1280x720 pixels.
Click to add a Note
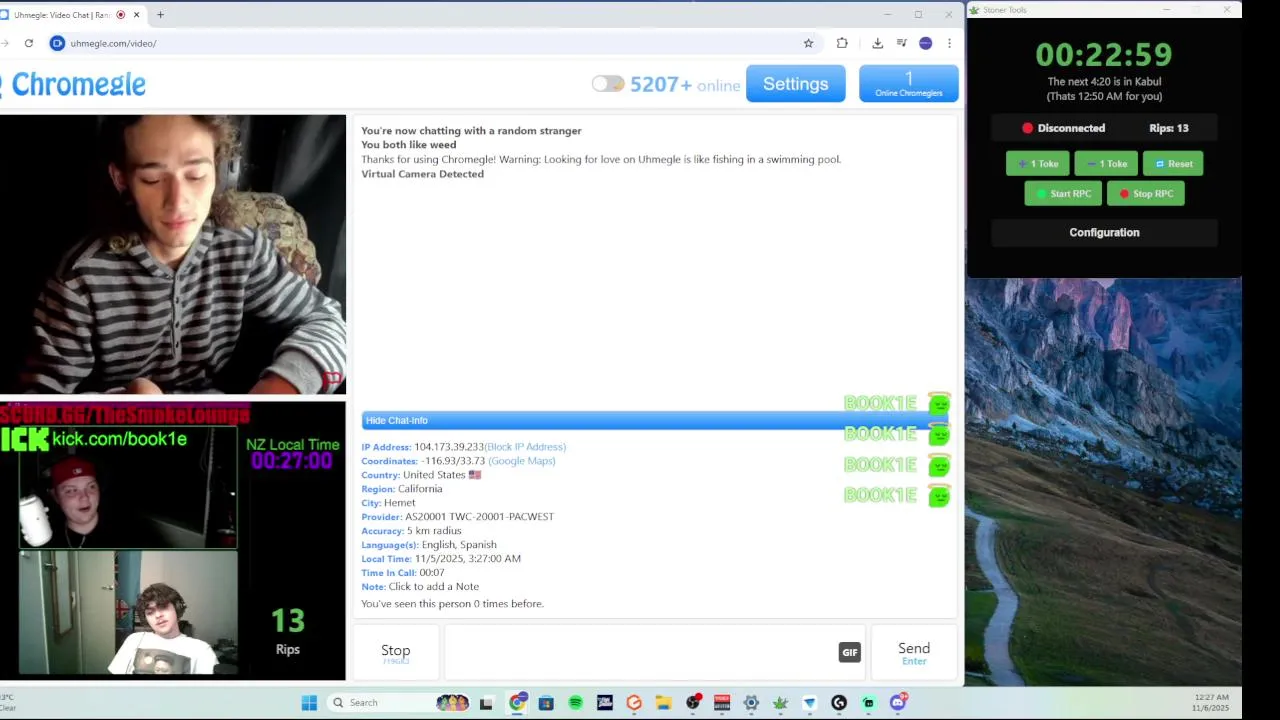coord(433,587)
